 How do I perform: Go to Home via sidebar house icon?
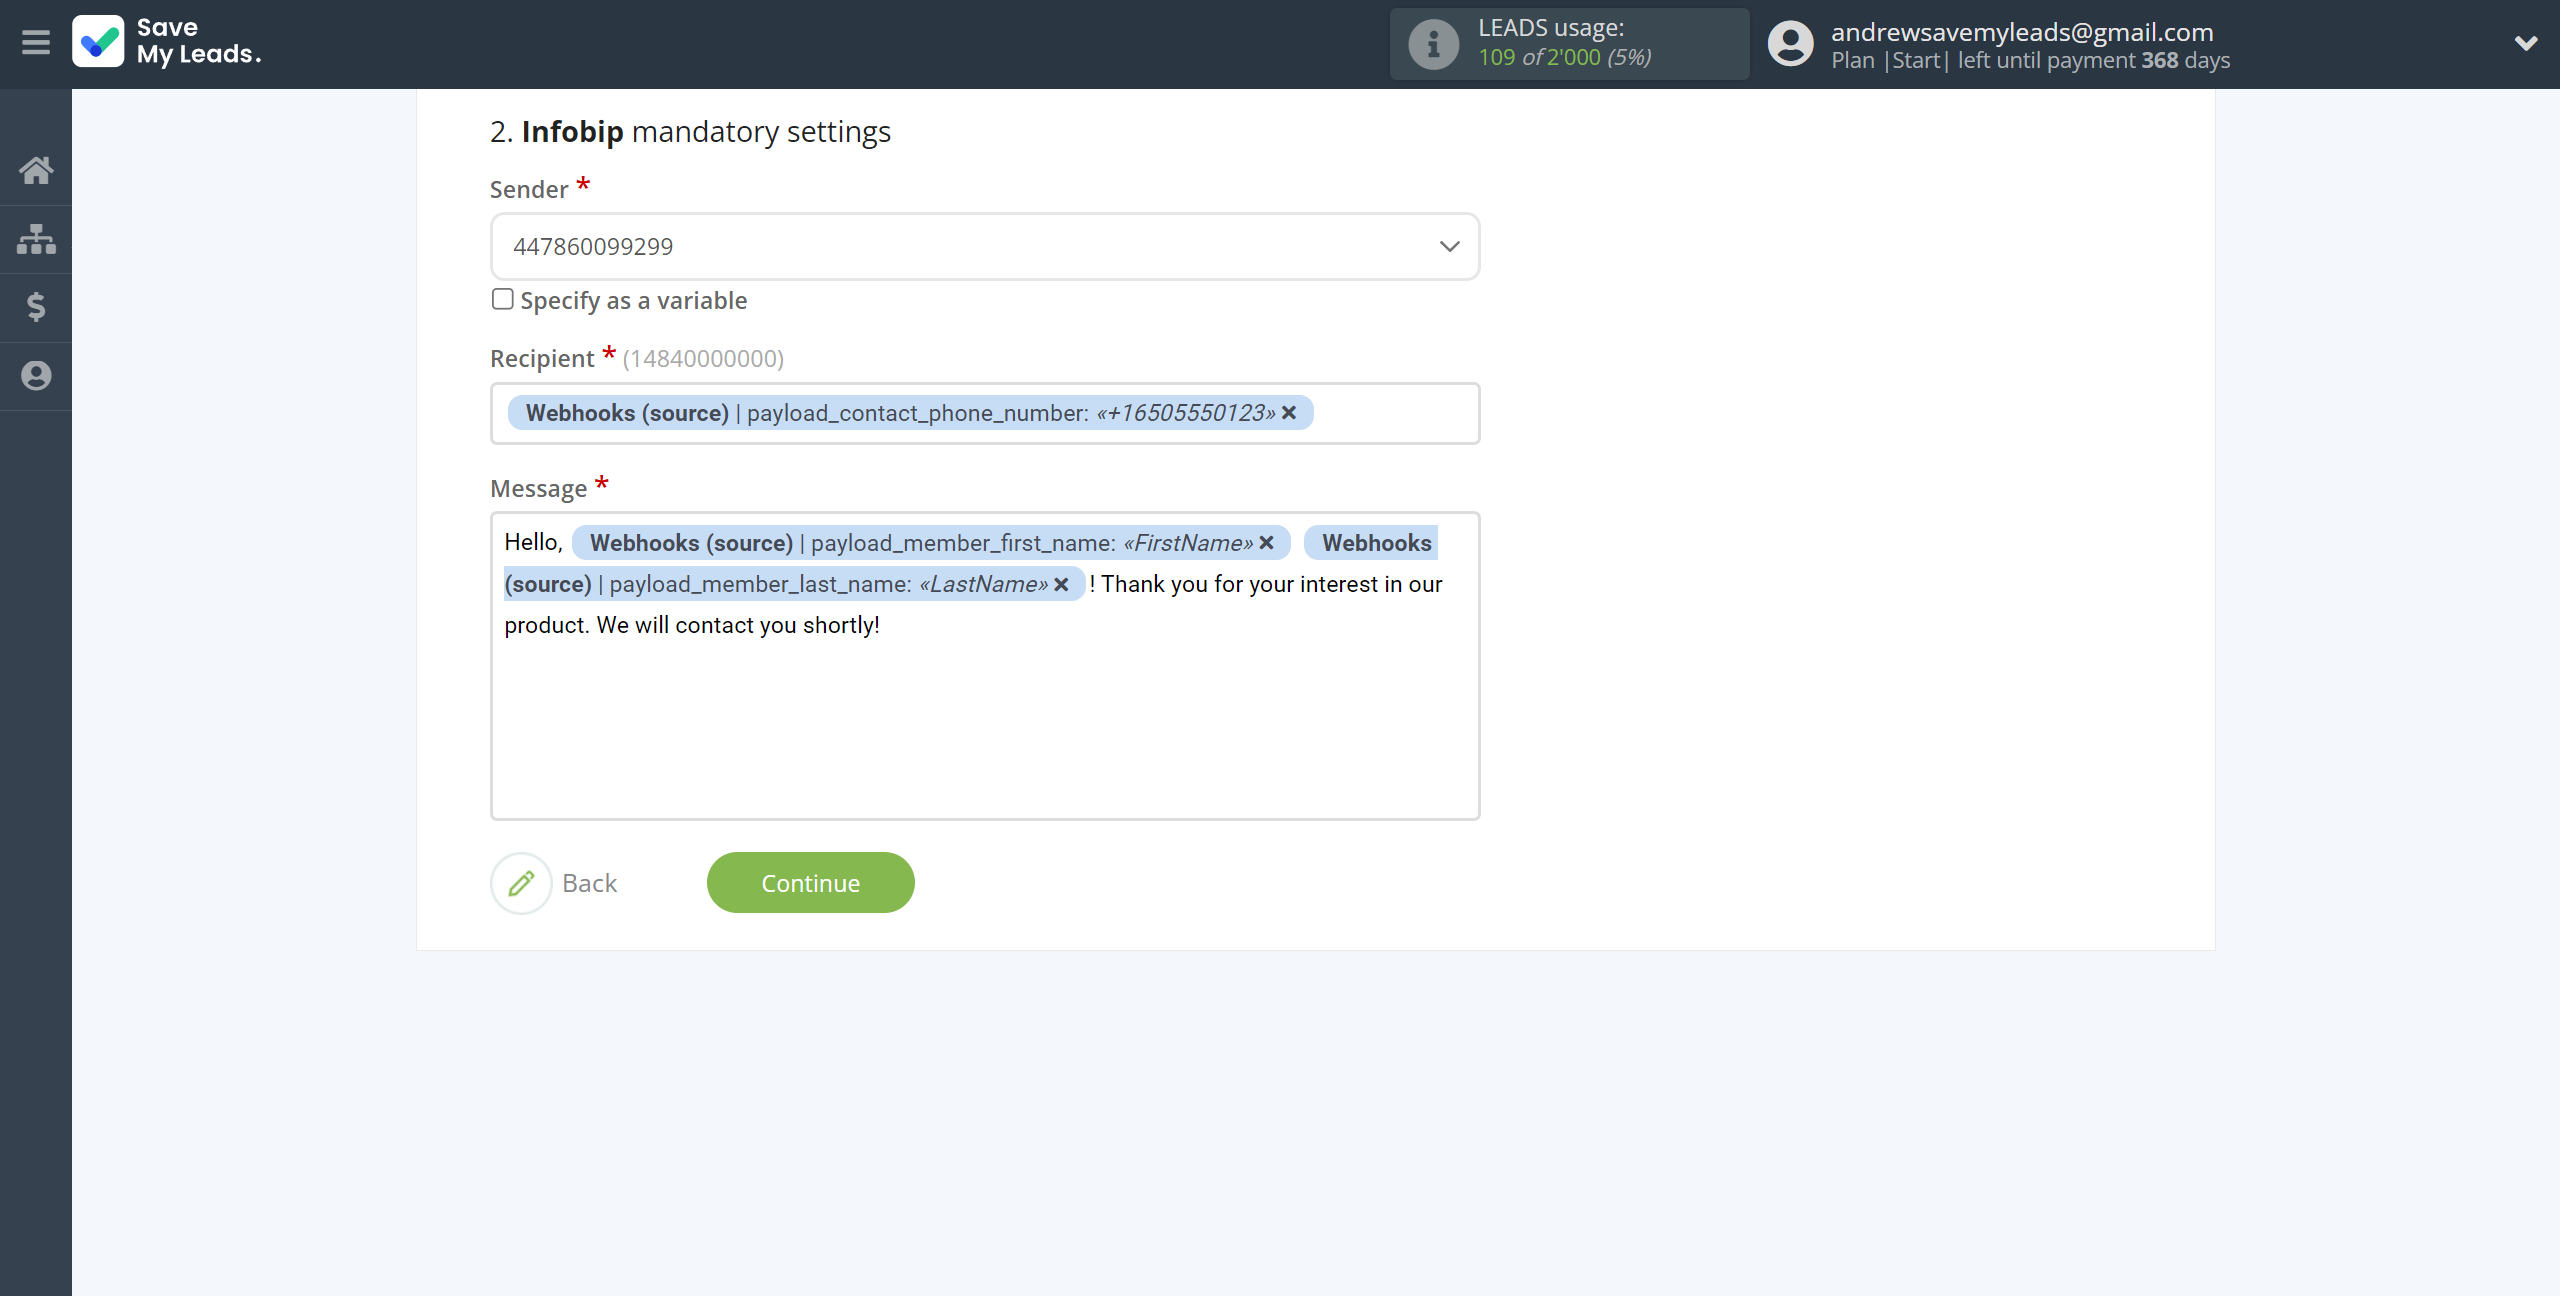[x=36, y=170]
